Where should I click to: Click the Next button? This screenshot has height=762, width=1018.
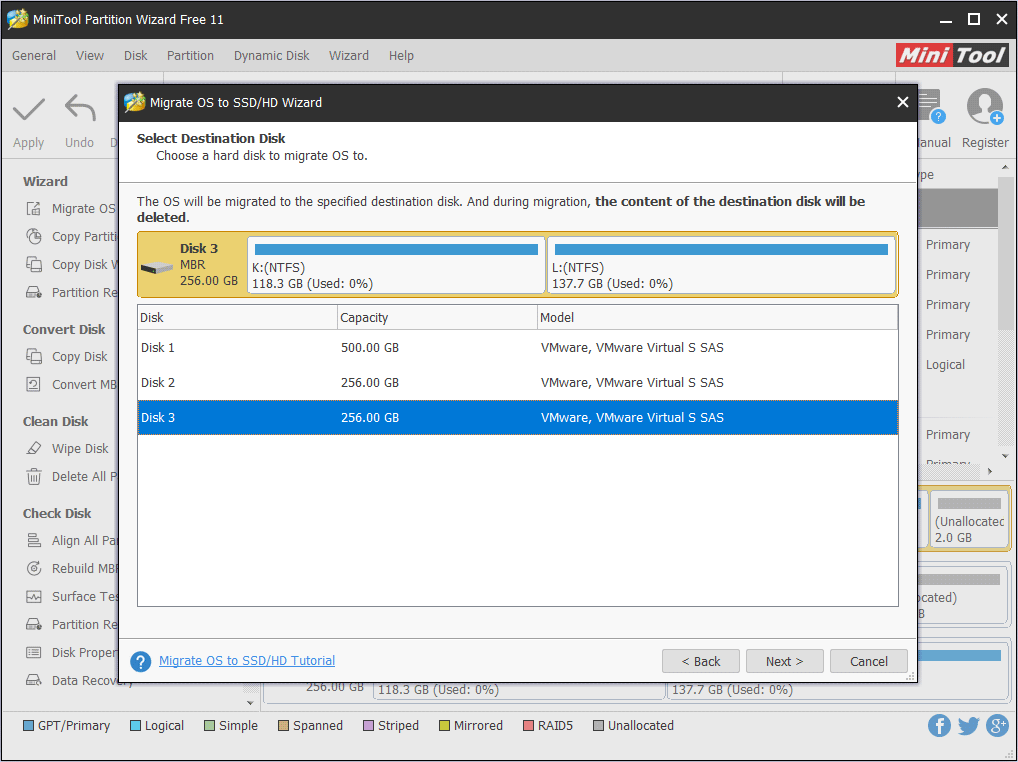click(x=784, y=661)
